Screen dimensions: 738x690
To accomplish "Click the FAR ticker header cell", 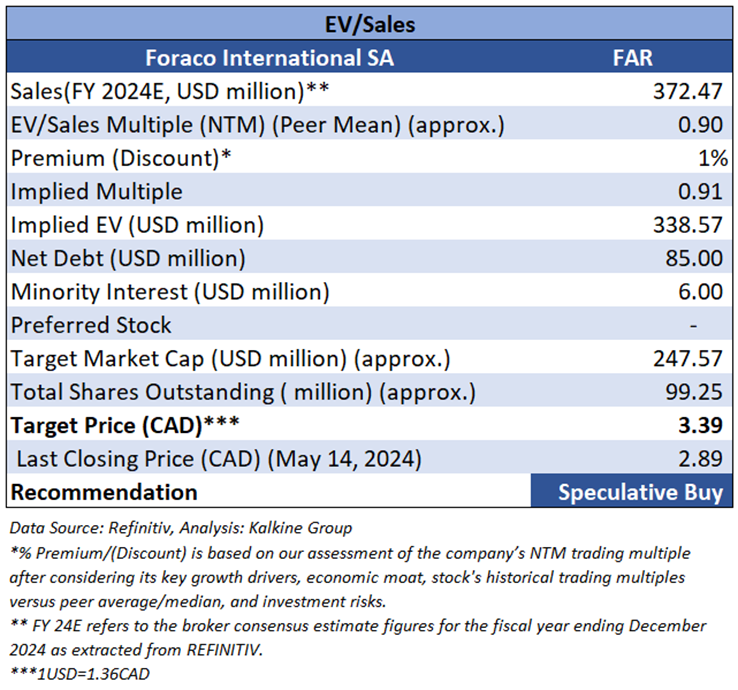I will tap(632, 58).
